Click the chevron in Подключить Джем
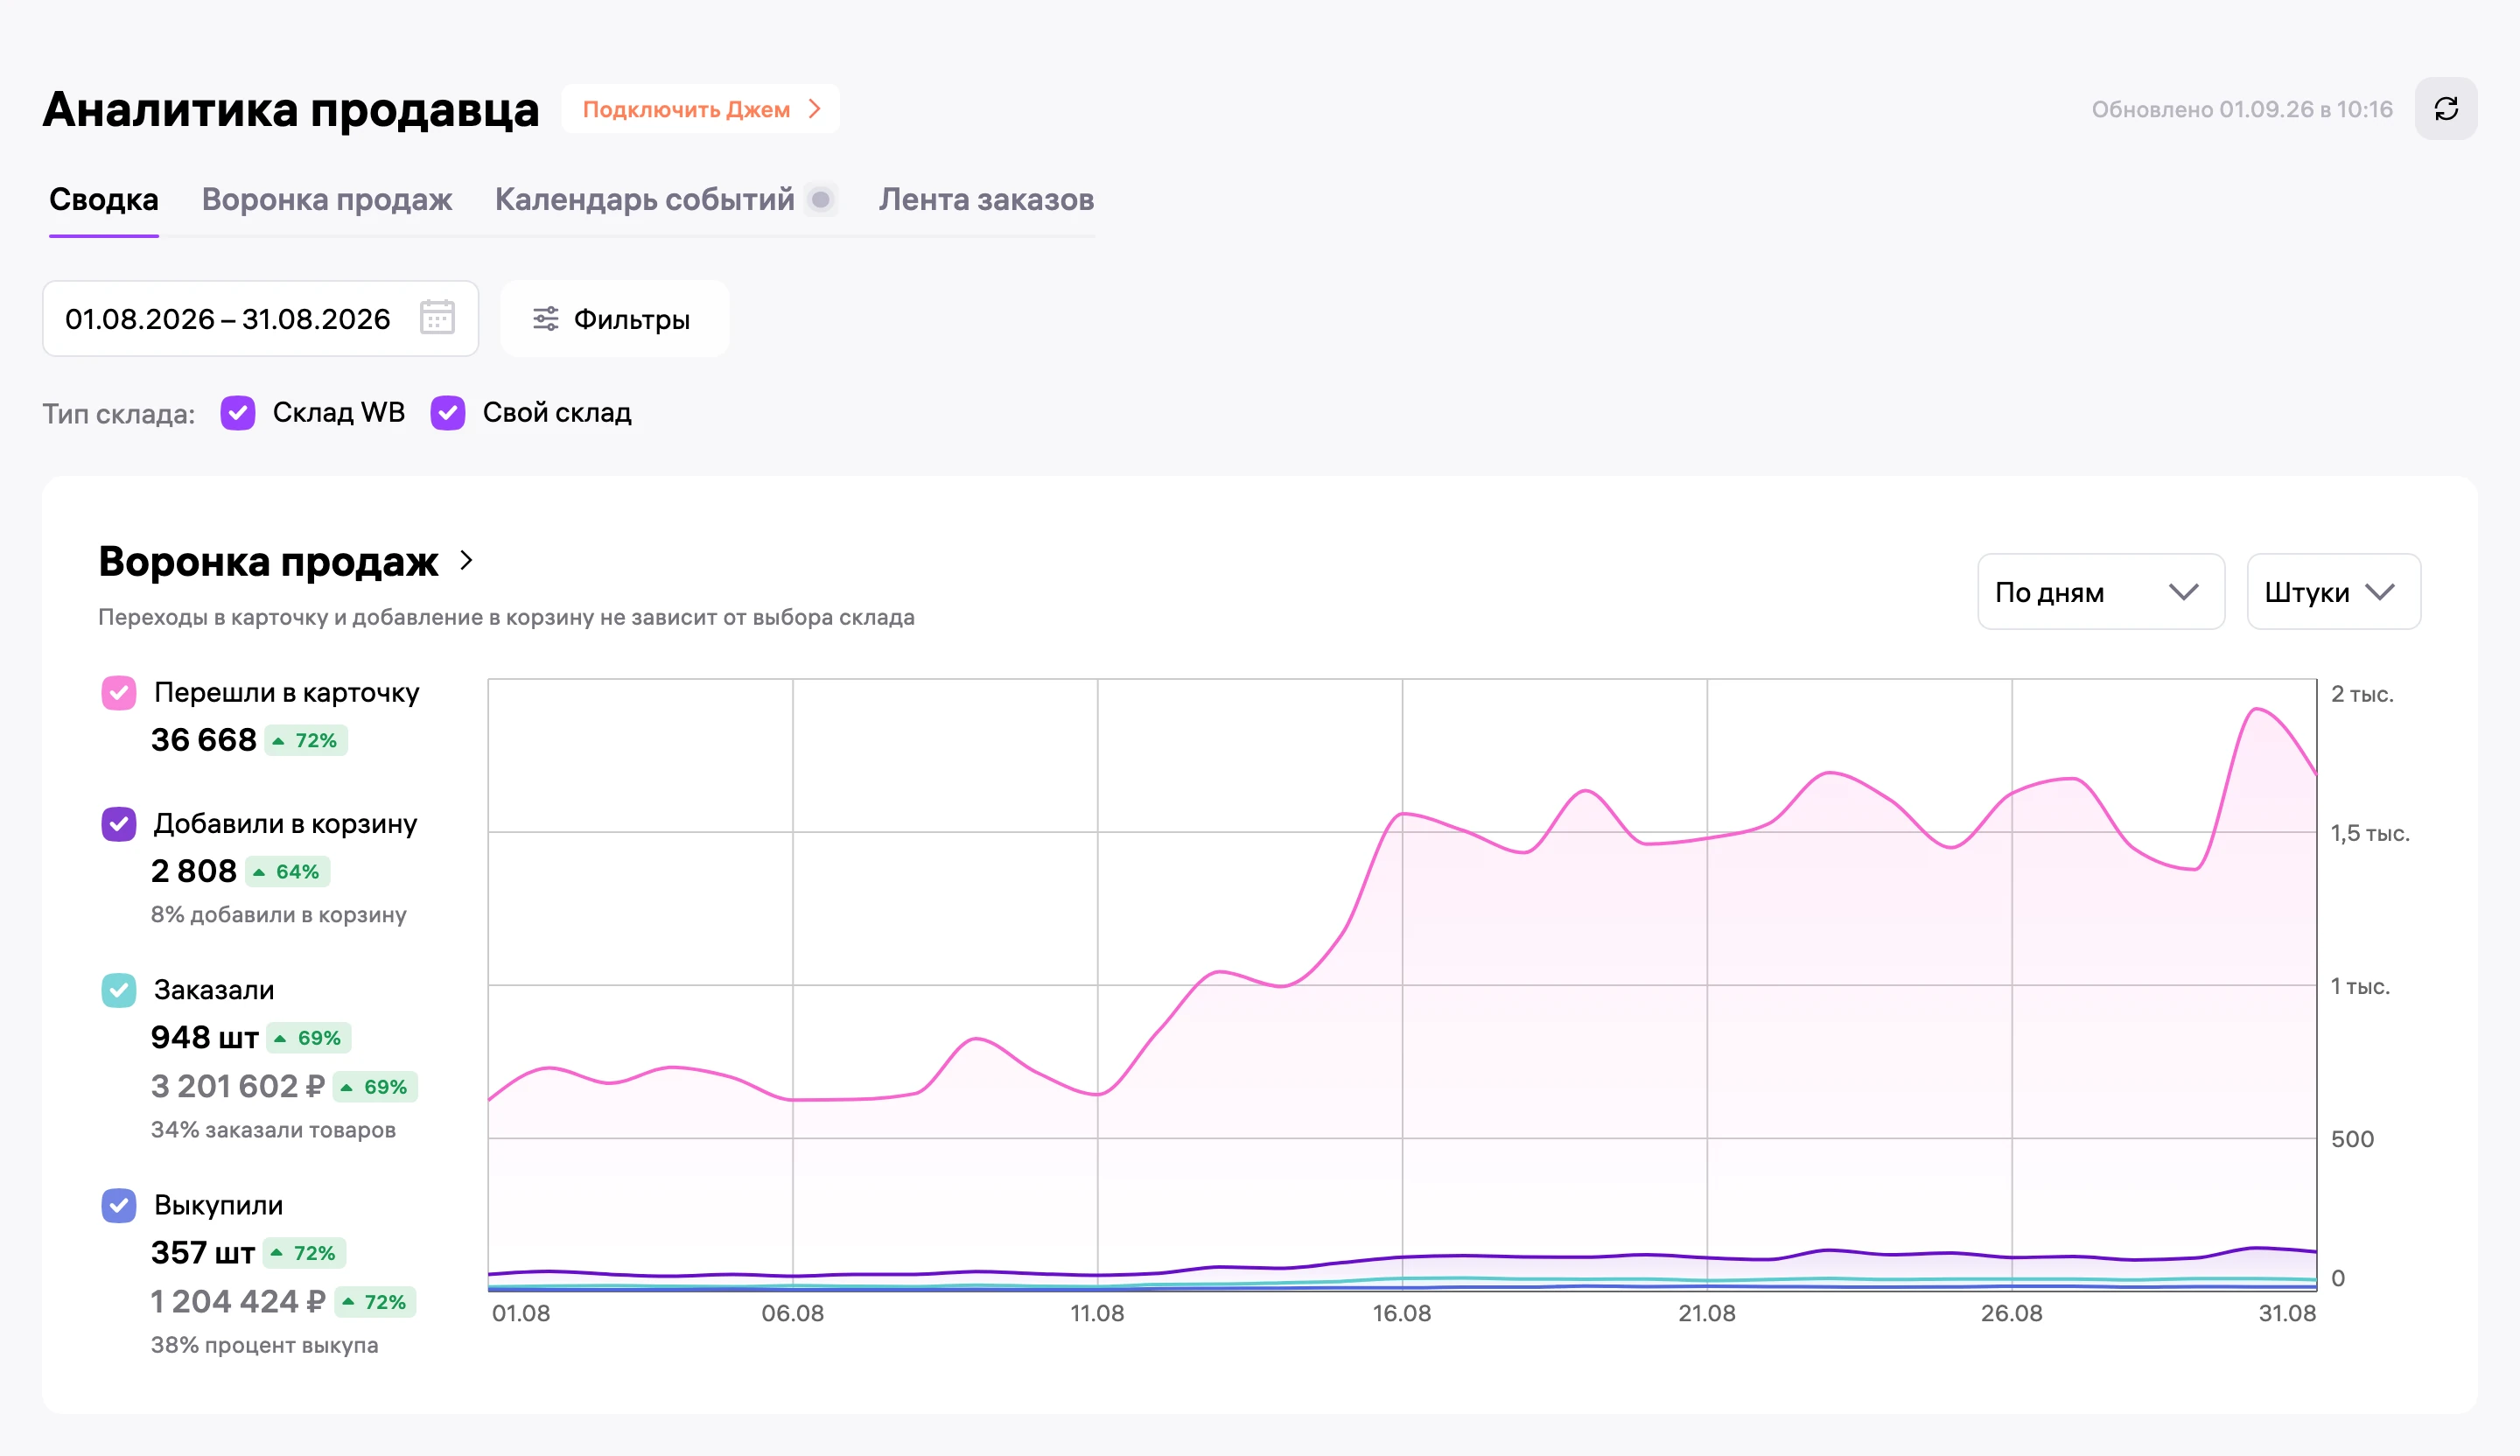Screen dimensions: 2520x1456 815,109
